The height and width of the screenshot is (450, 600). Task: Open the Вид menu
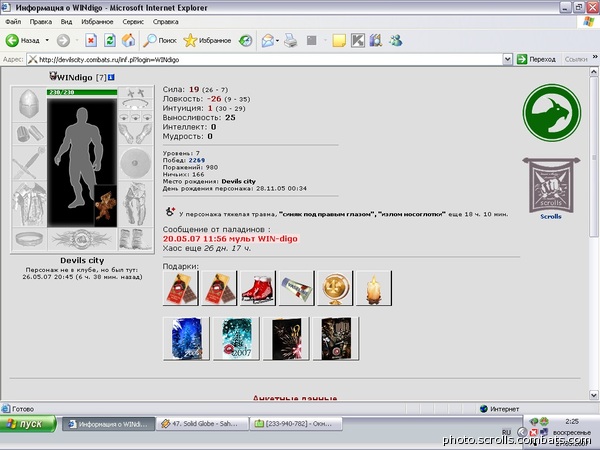pyautogui.click(x=66, y=22)
